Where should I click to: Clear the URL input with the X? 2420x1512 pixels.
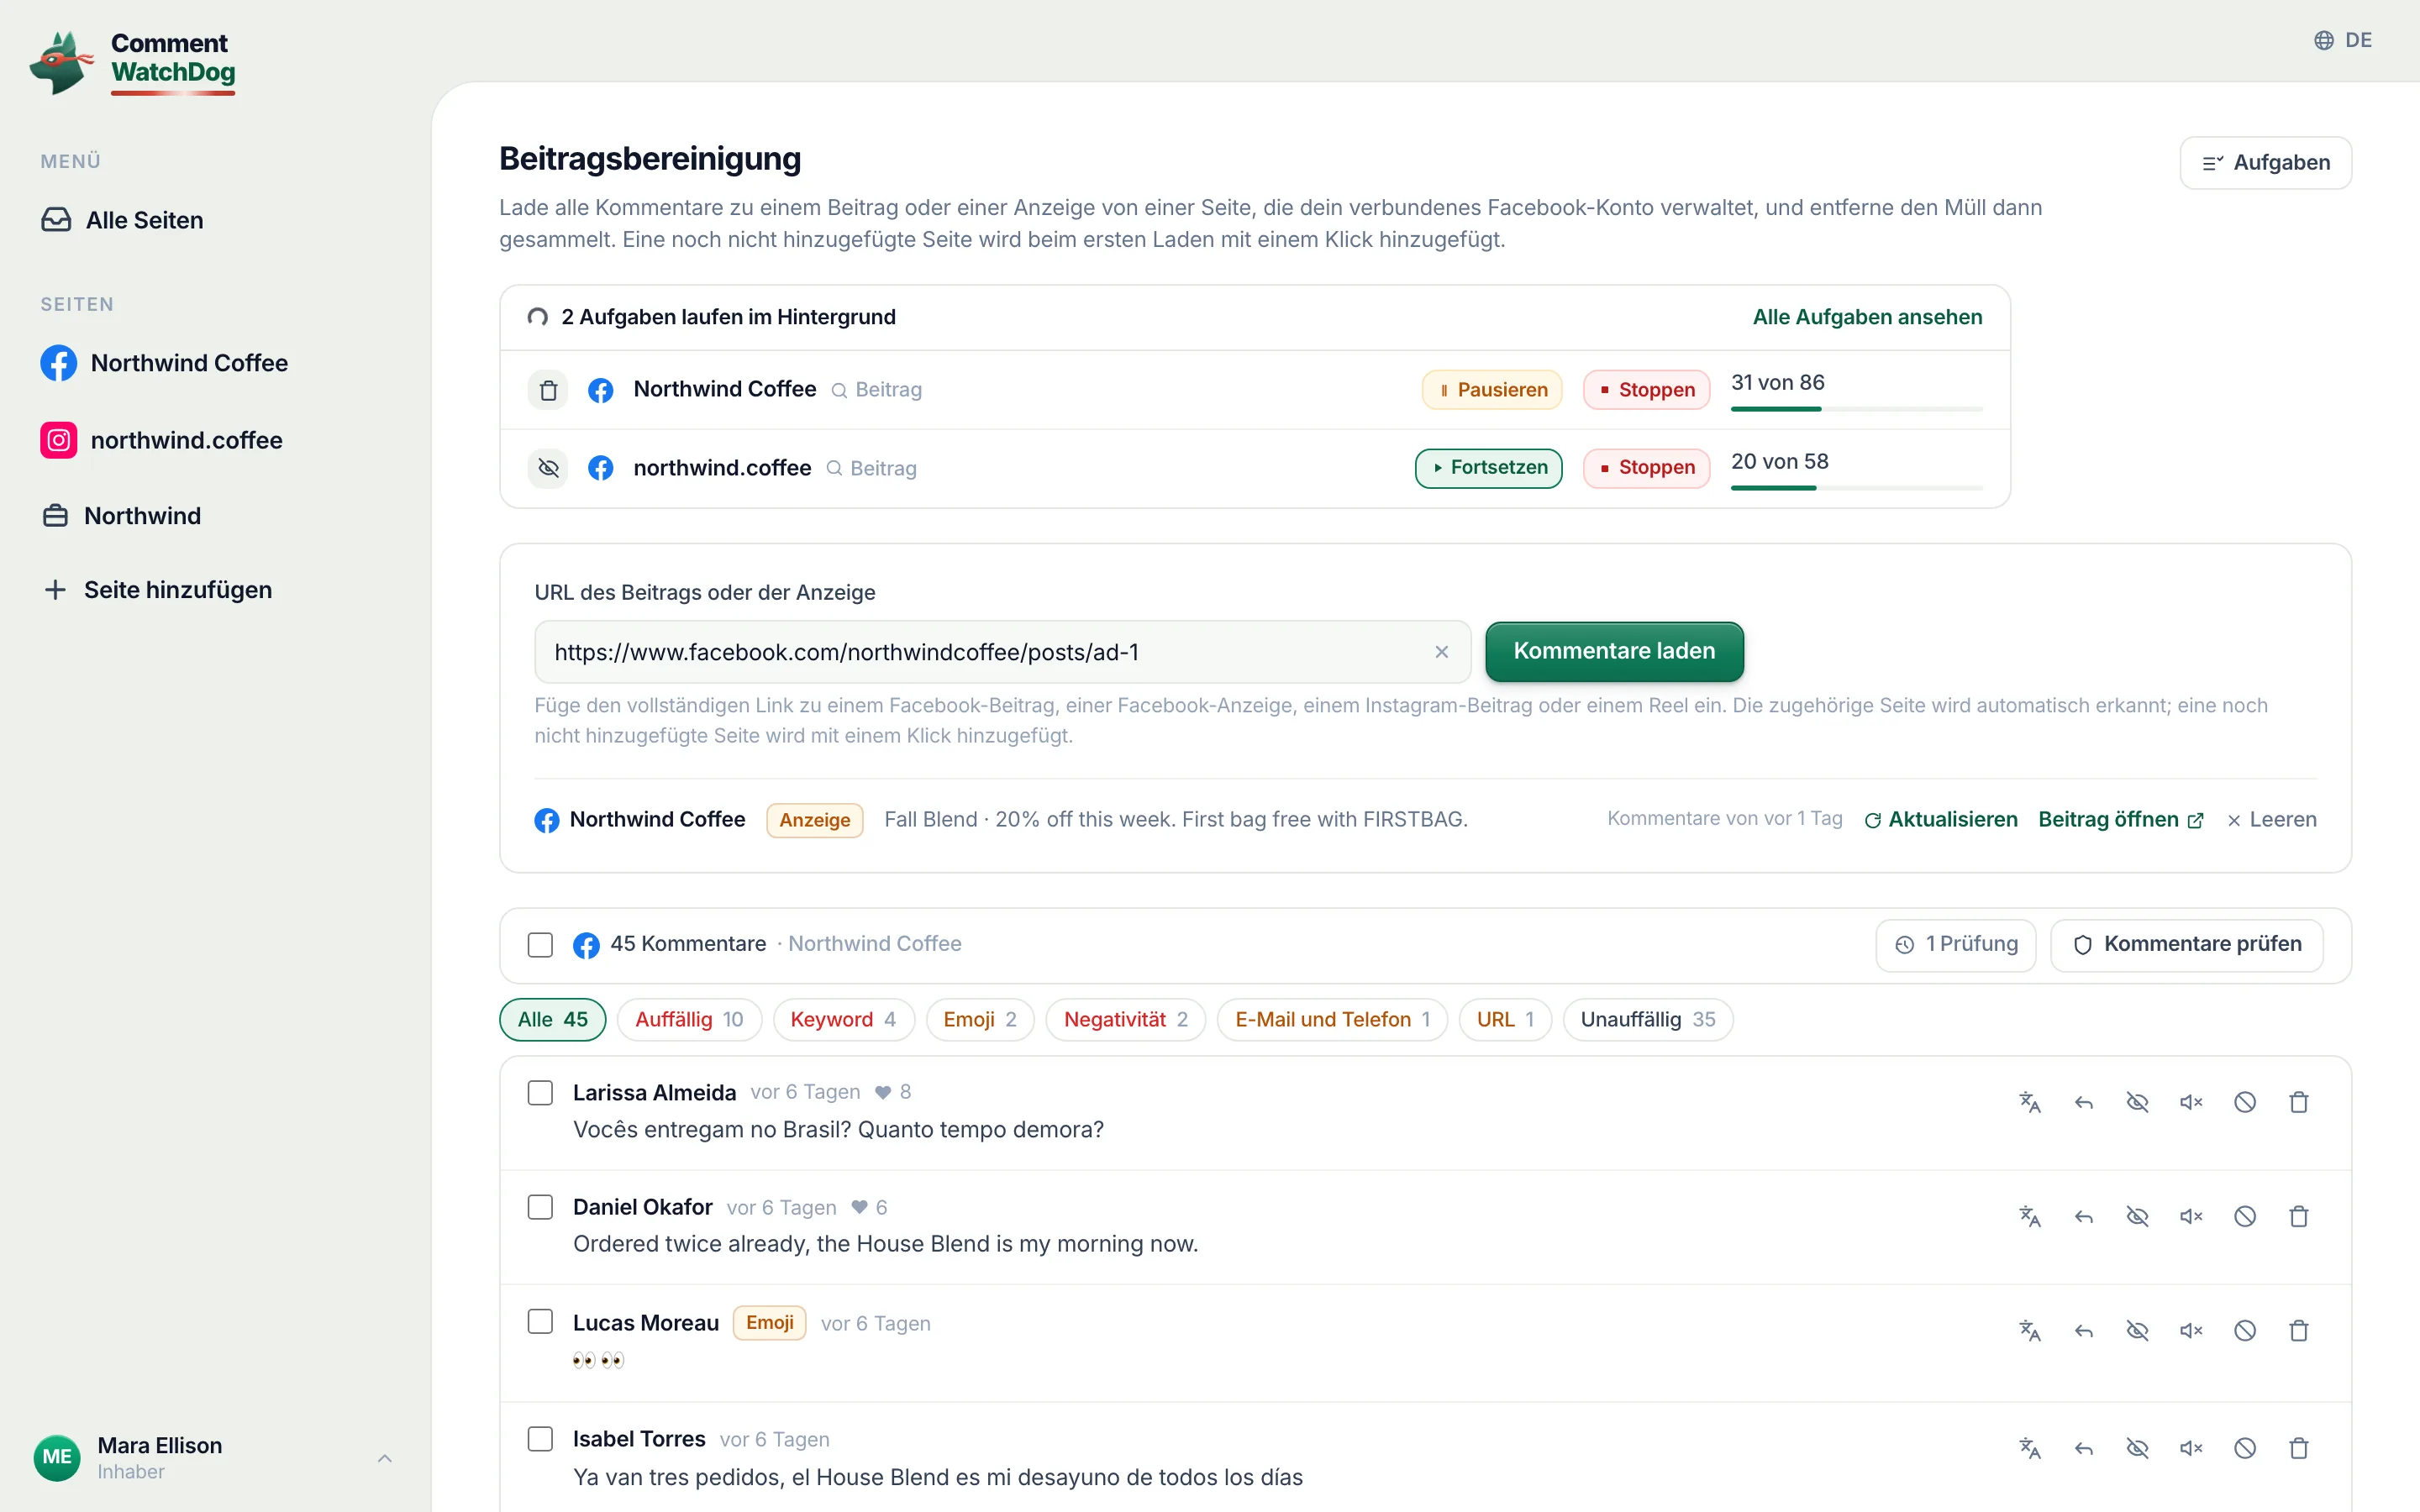point(1441,652)
